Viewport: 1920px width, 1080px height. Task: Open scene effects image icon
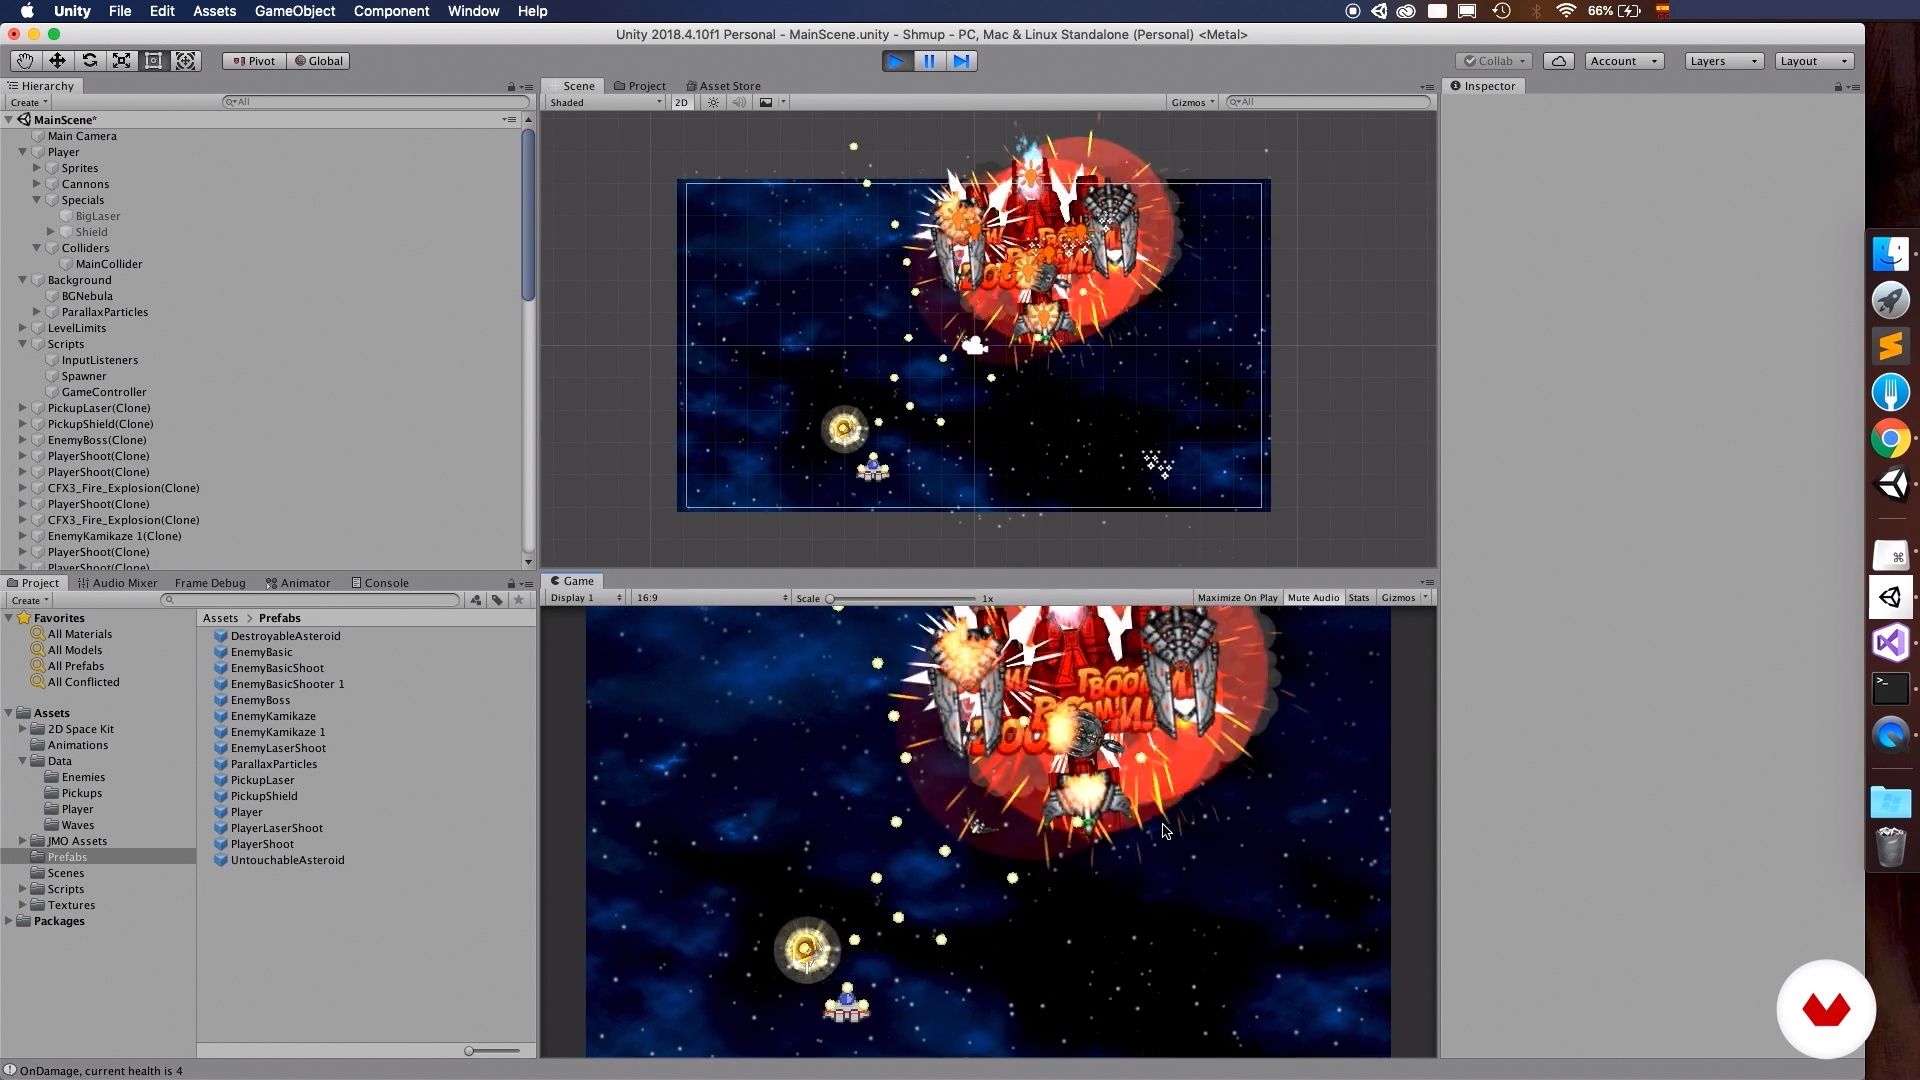pyautogui.click(x=766, y=102)
